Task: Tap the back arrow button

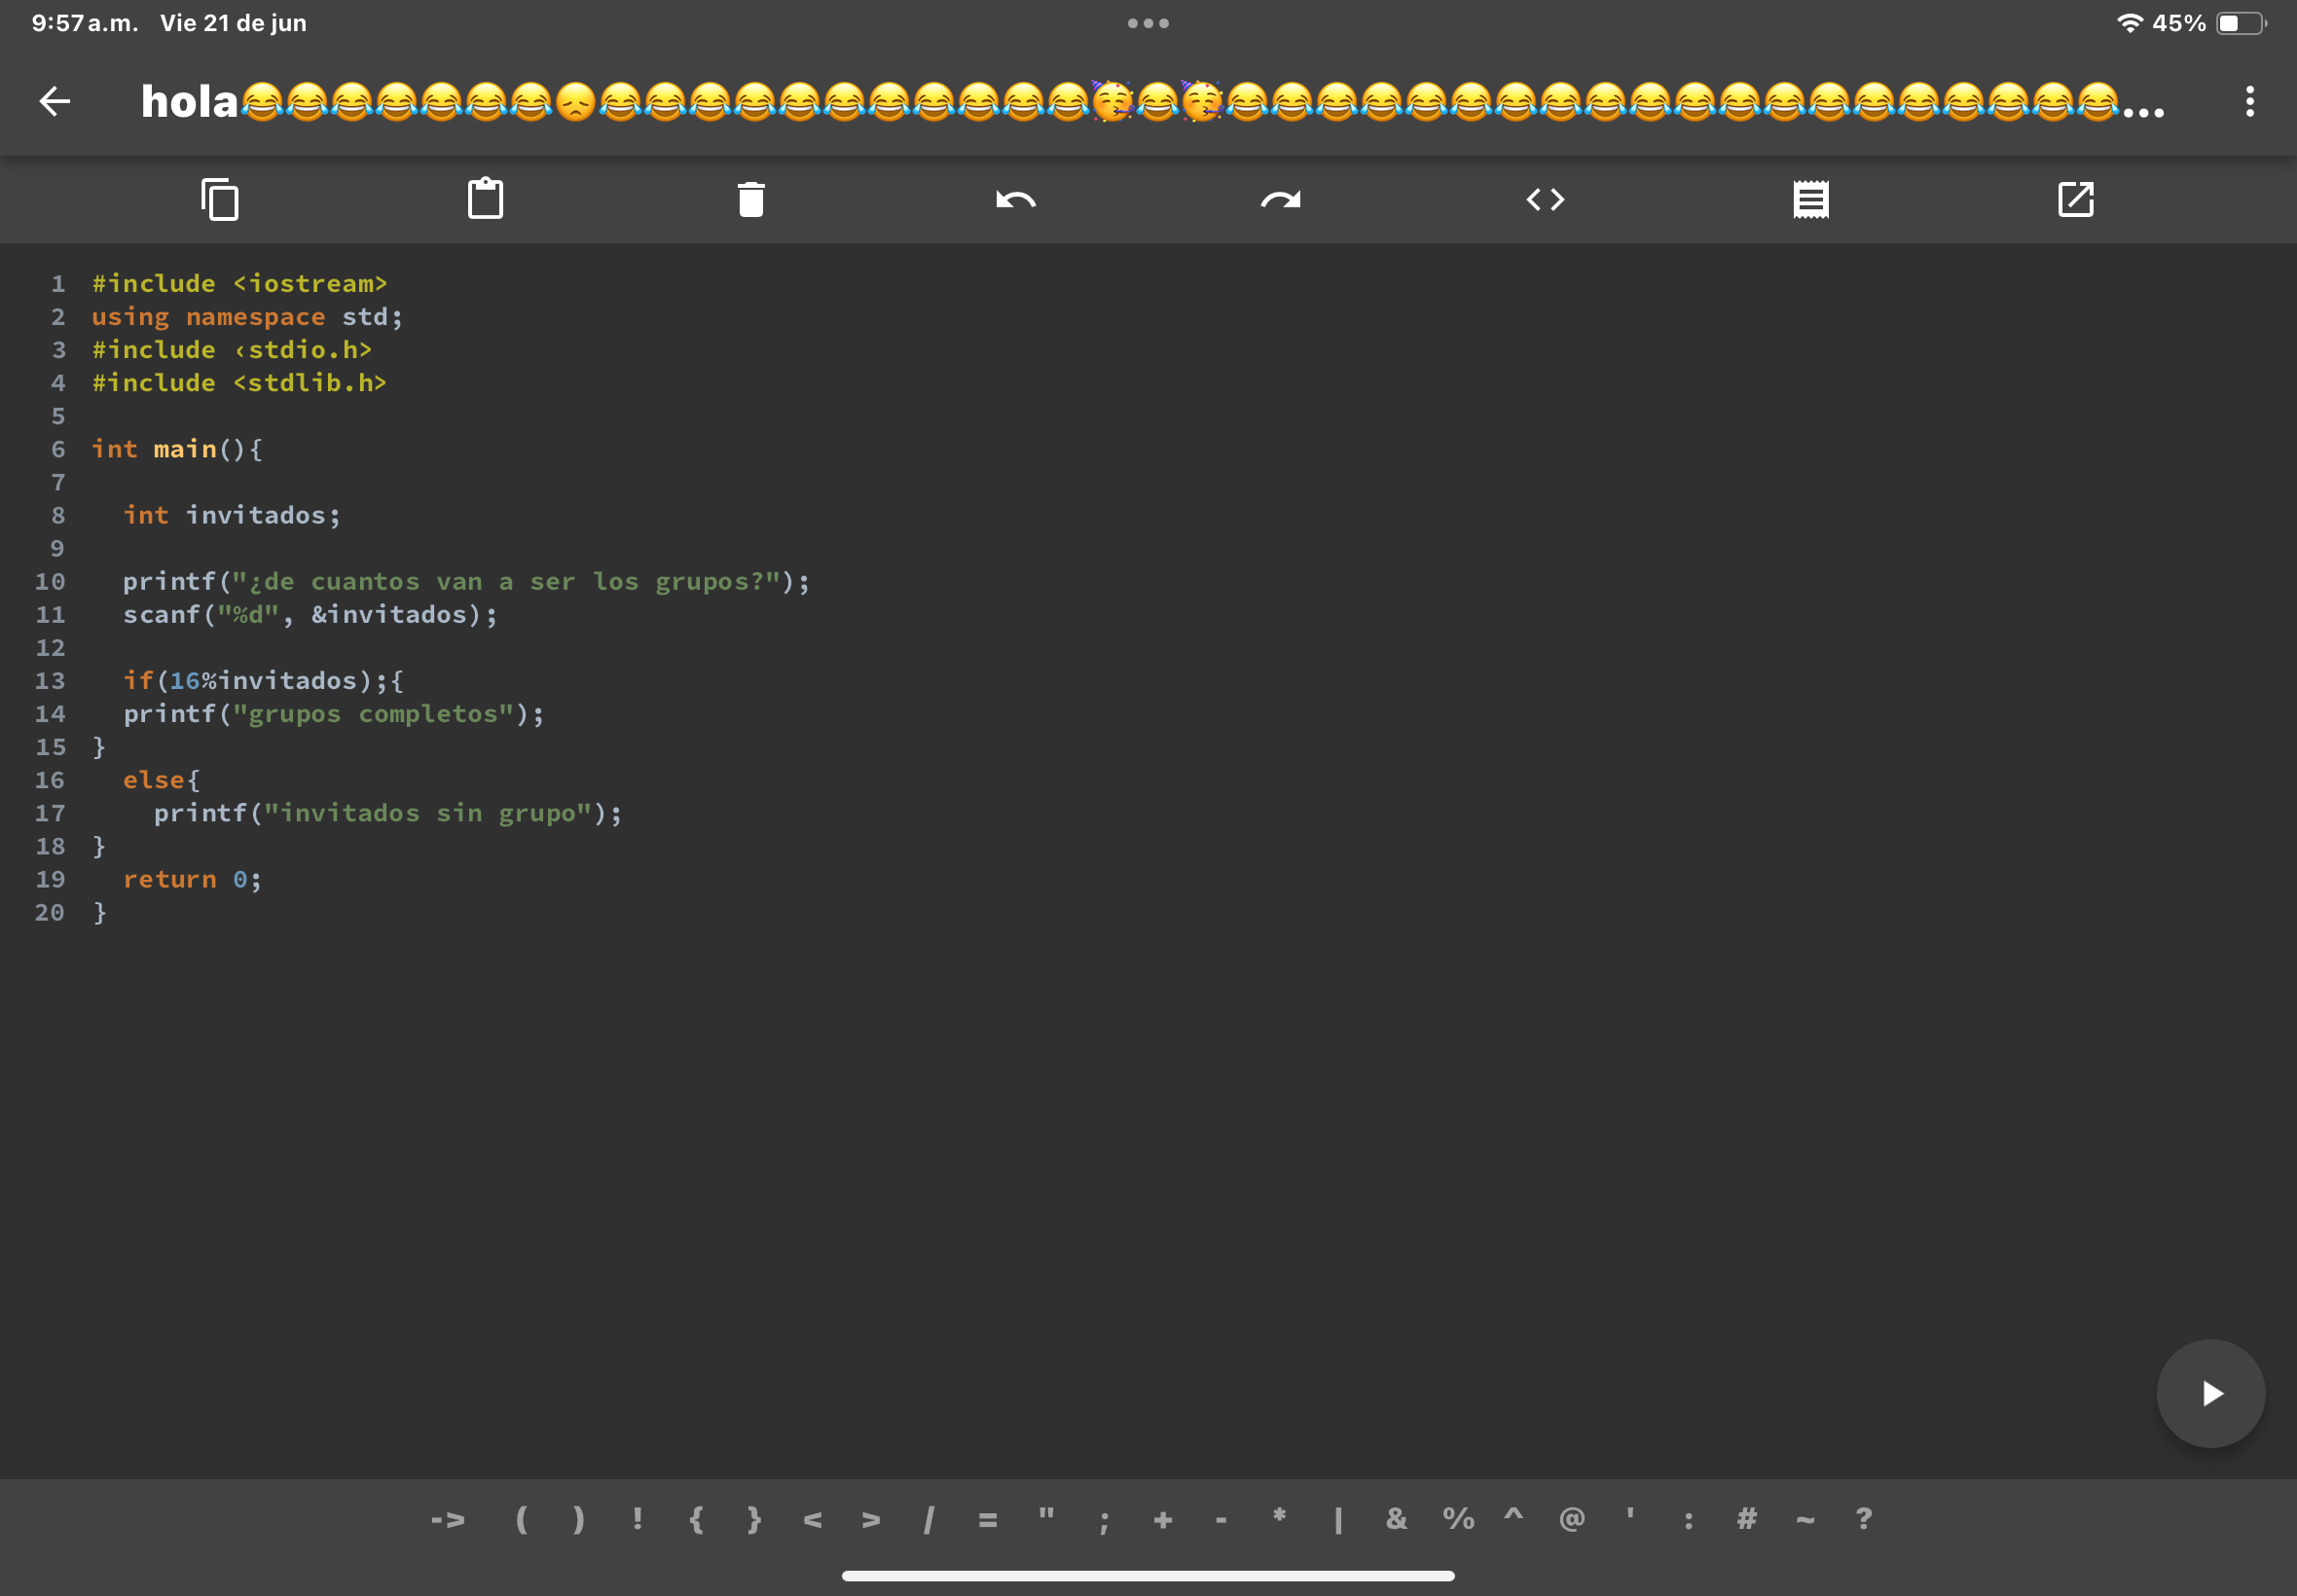Action: point(55,101)
